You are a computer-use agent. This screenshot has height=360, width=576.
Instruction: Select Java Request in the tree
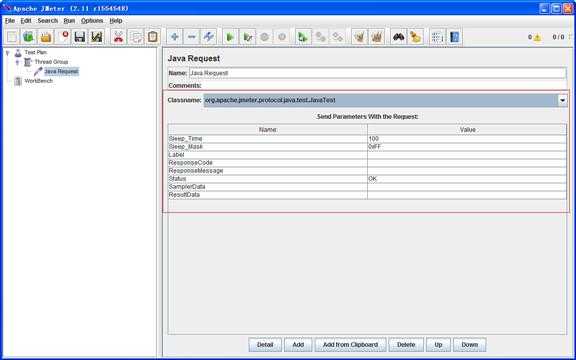click(61, 71)
